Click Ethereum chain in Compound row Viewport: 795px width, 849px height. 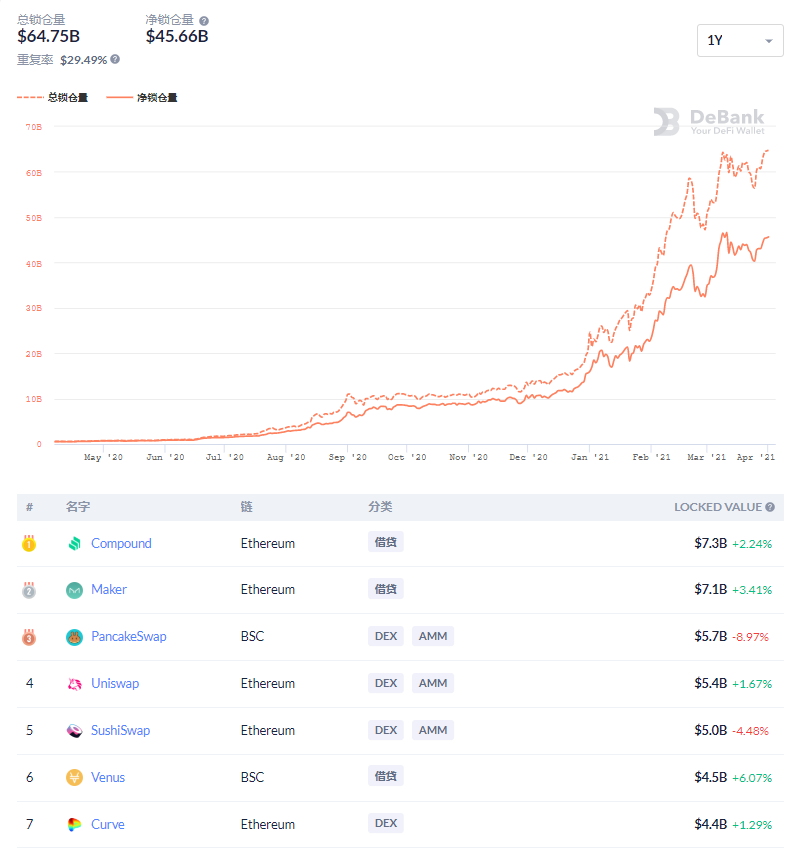point(268,543)
